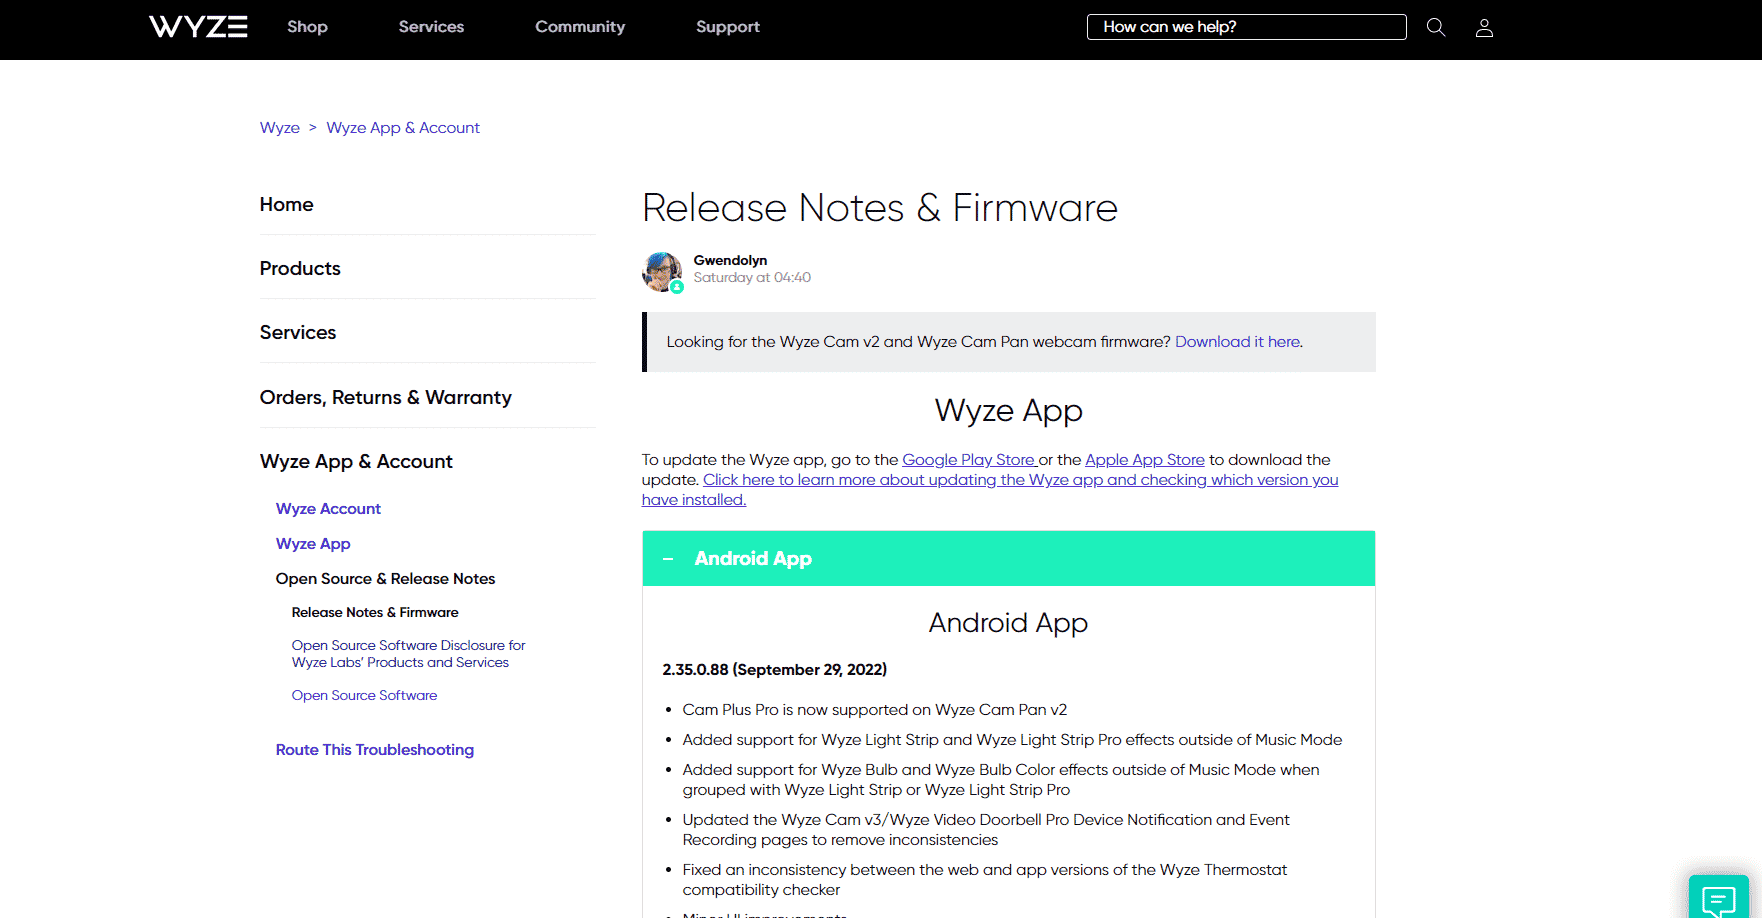1762x918 pixels.
Task: Open the Wyze Account sidebar link
Action: (x=328, y=509)
